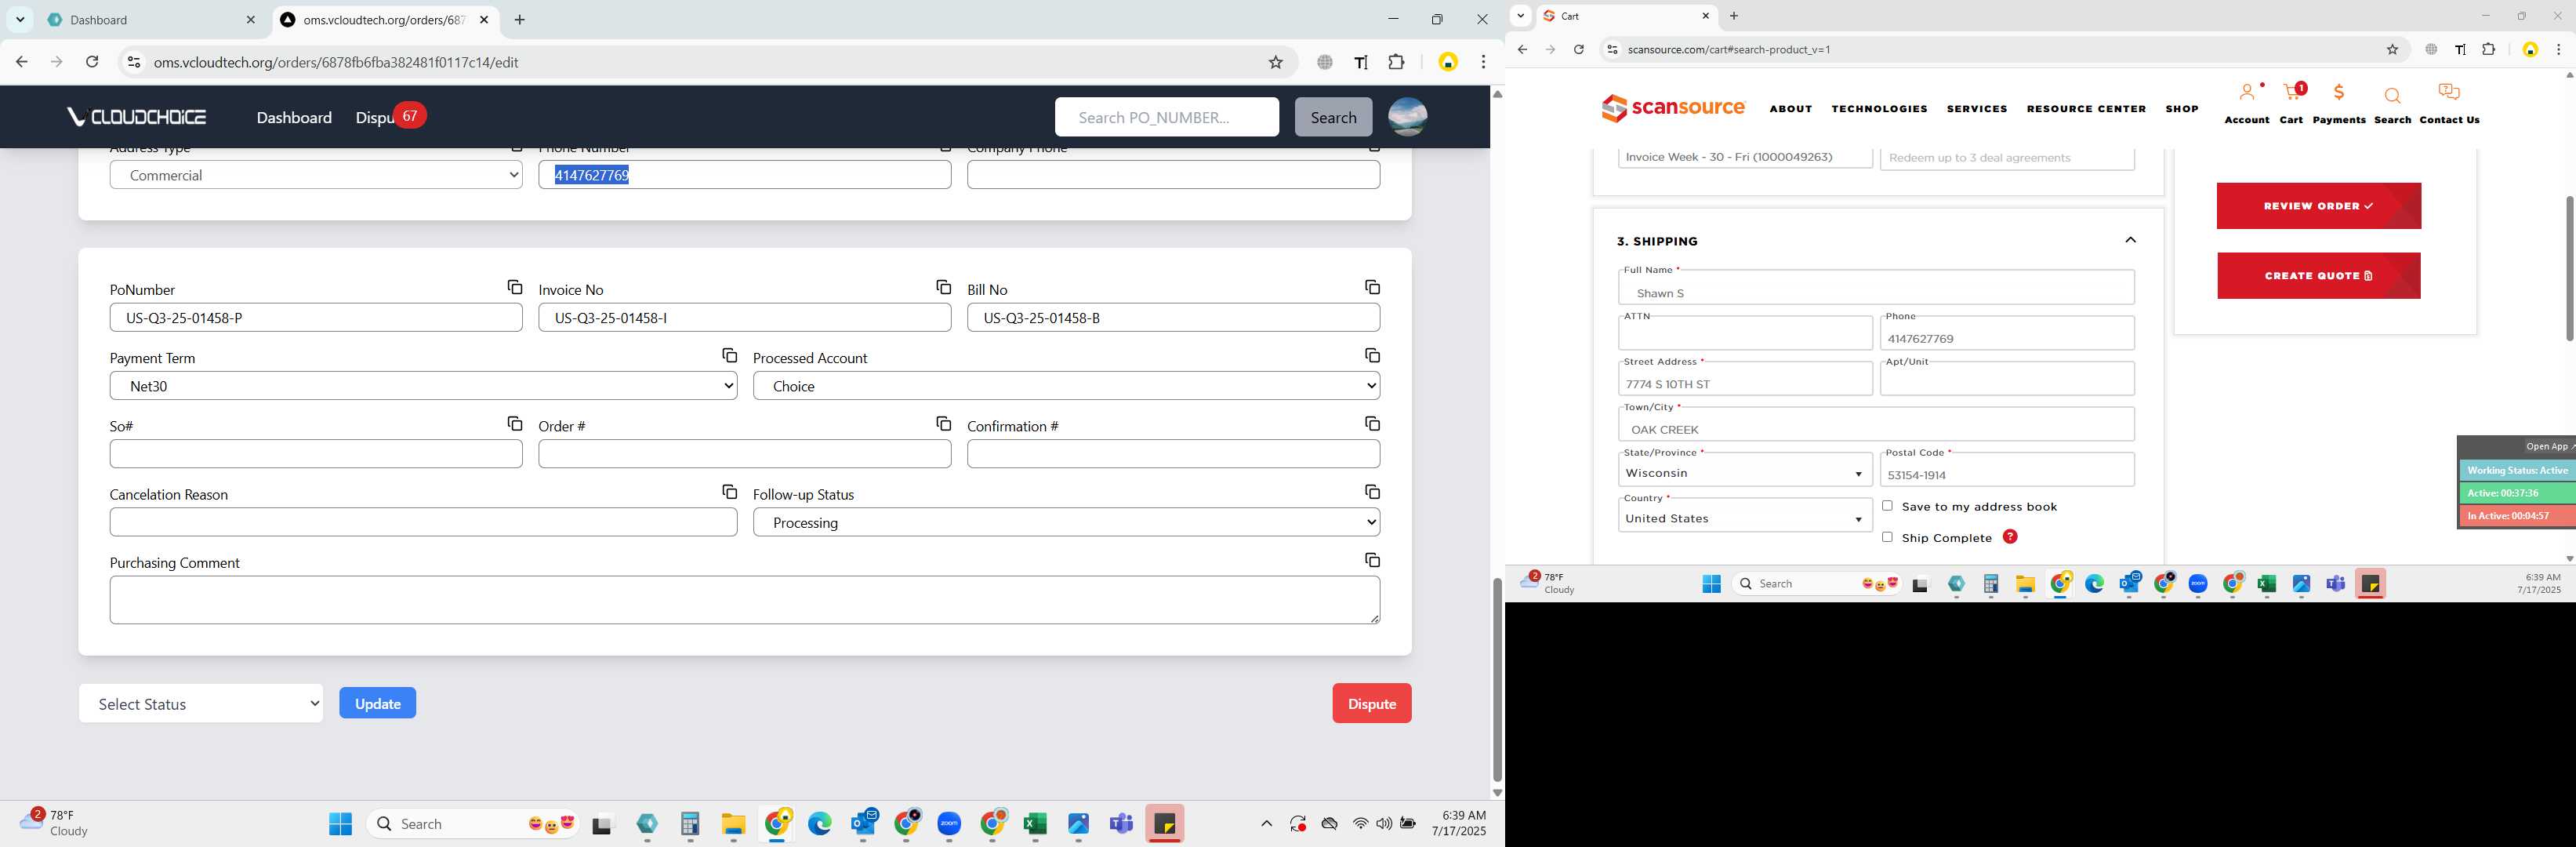Copy the PoNumber field value

(x=514, y=287)
